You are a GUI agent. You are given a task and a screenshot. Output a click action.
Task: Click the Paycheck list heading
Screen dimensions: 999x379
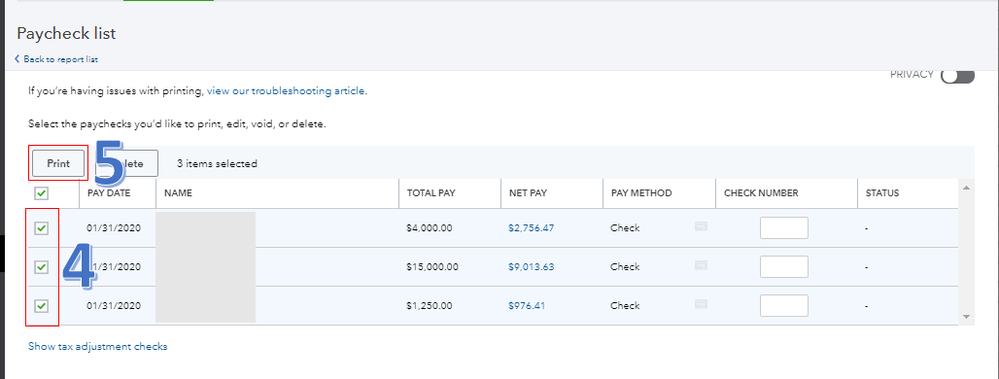(x=66, y=33)
